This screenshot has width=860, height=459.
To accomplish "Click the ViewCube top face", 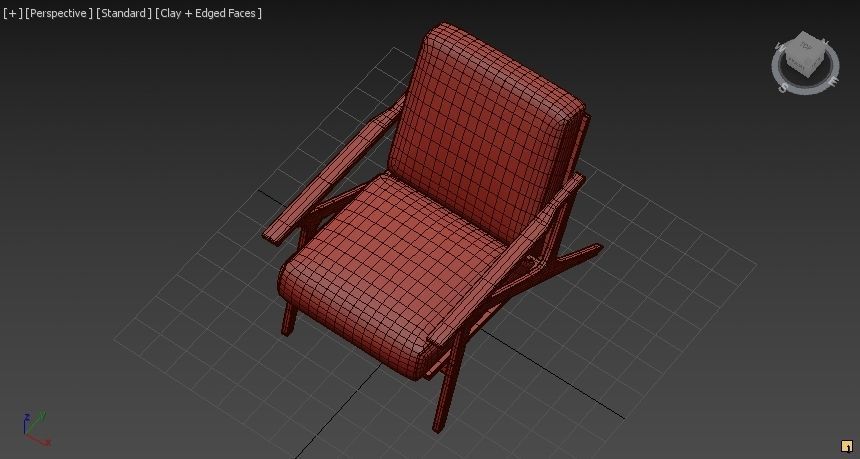I will pos(806,47).
